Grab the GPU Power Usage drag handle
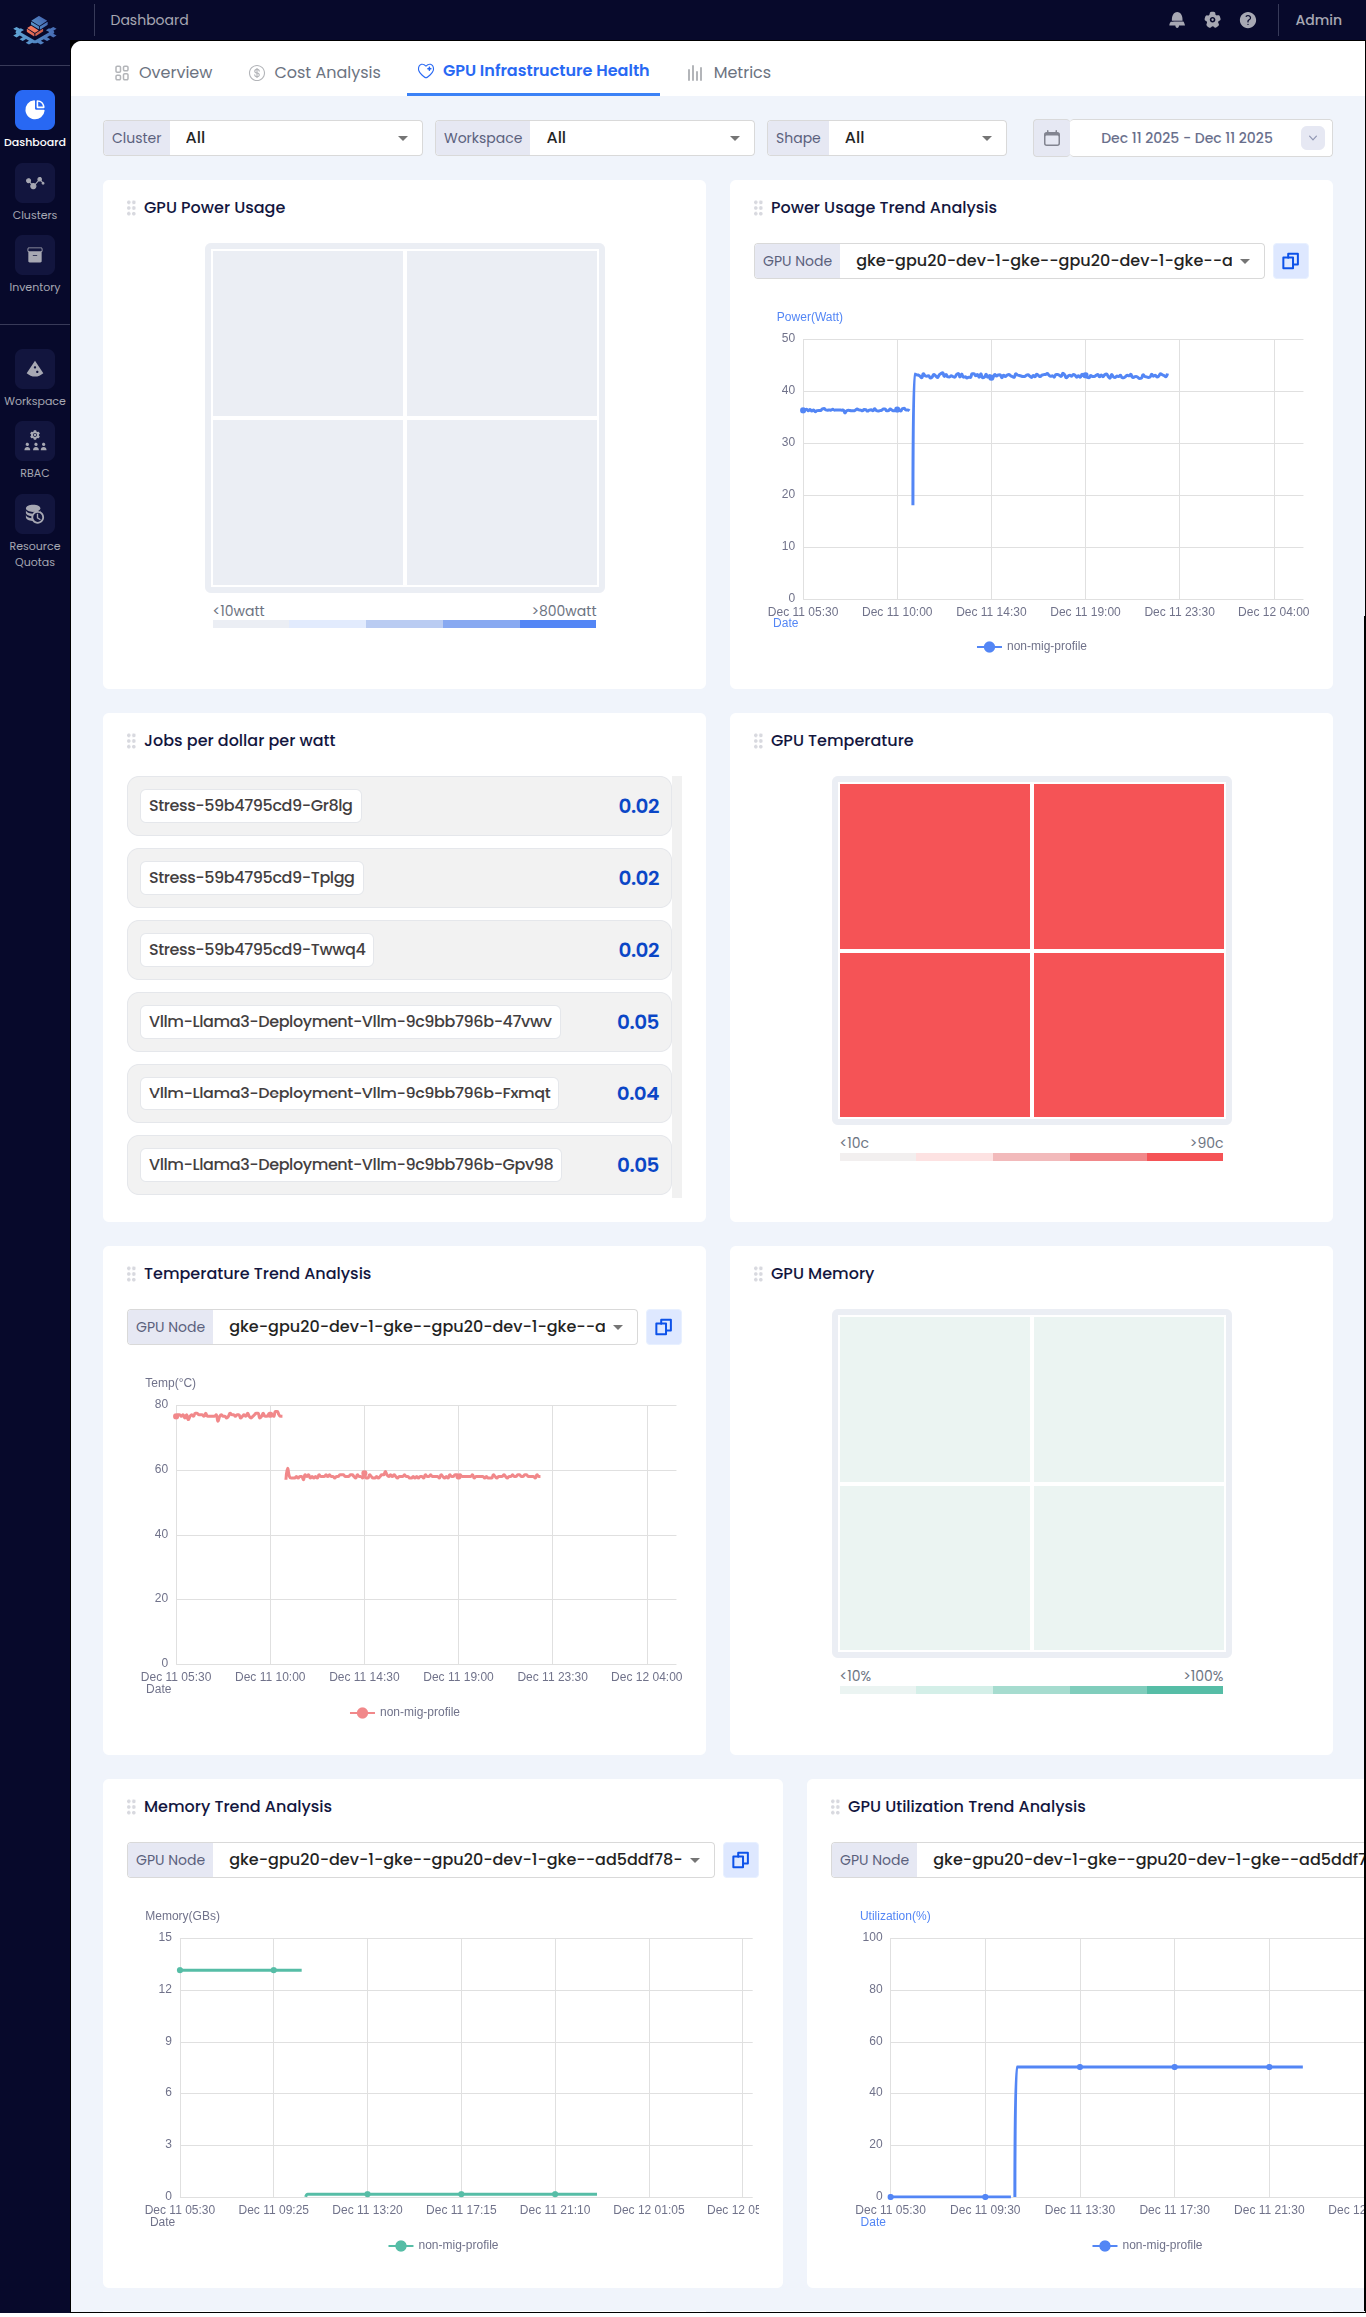This screenshot has width=1366, height=2317. 131,208
